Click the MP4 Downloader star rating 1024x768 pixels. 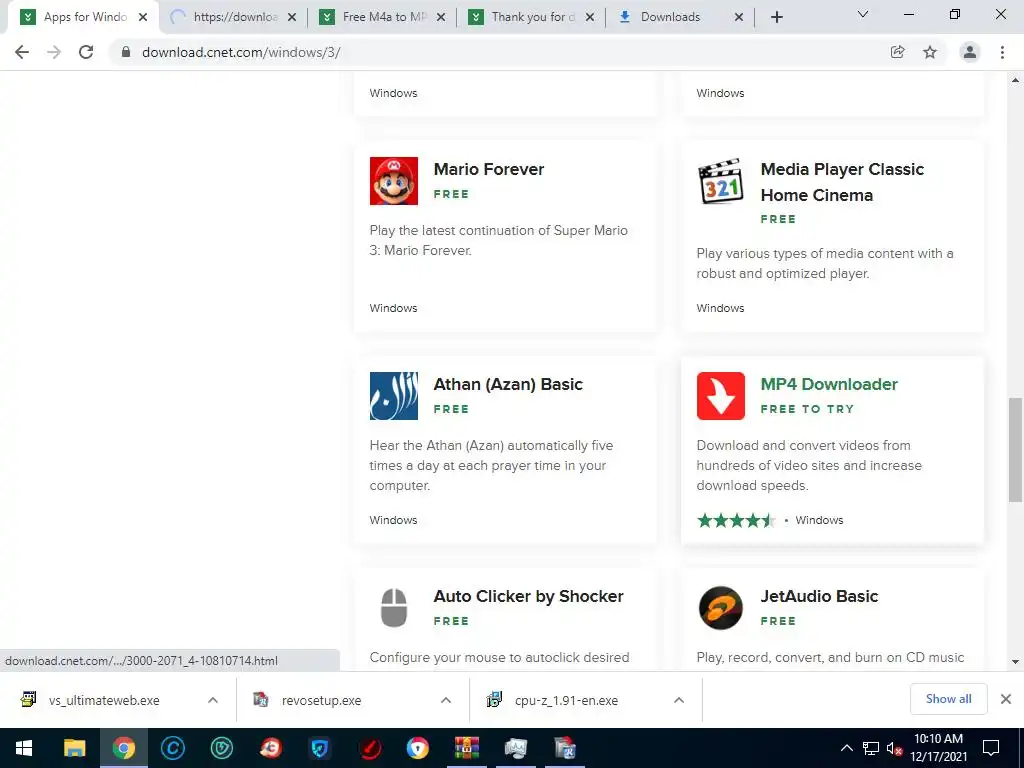pos(736,520)
